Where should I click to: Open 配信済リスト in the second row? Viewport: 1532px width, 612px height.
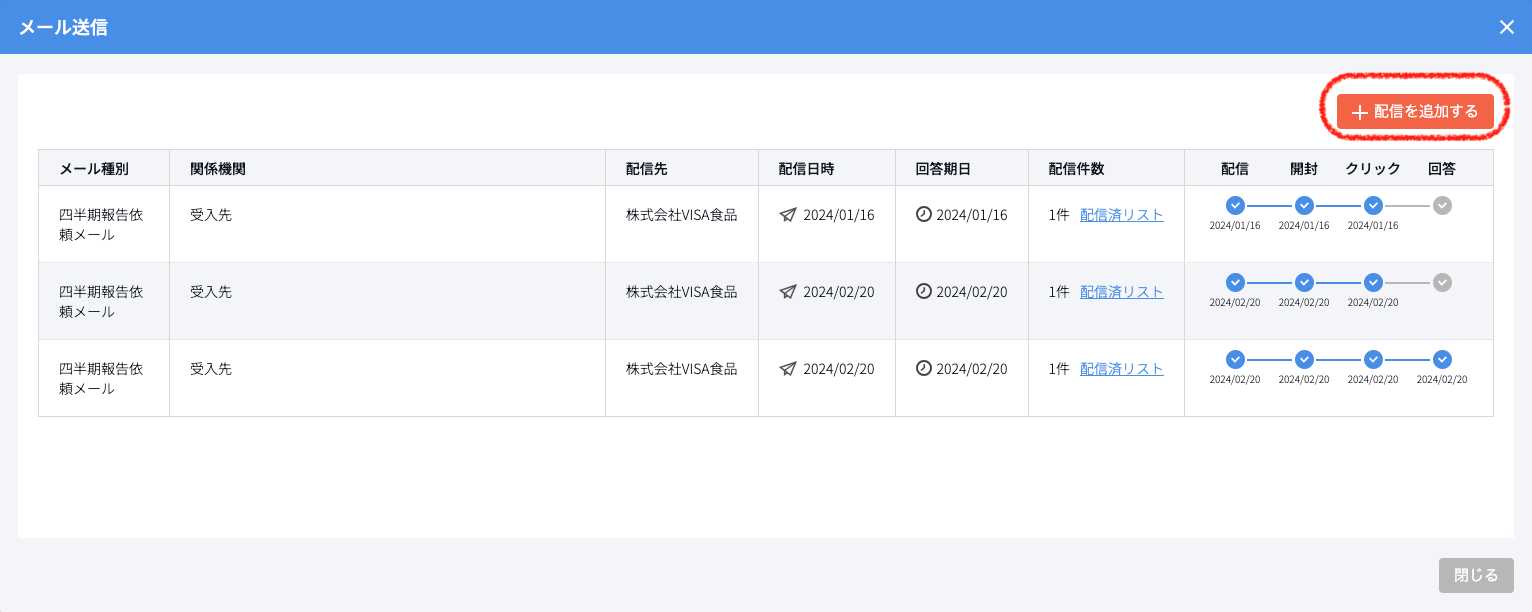point(1121,292)
